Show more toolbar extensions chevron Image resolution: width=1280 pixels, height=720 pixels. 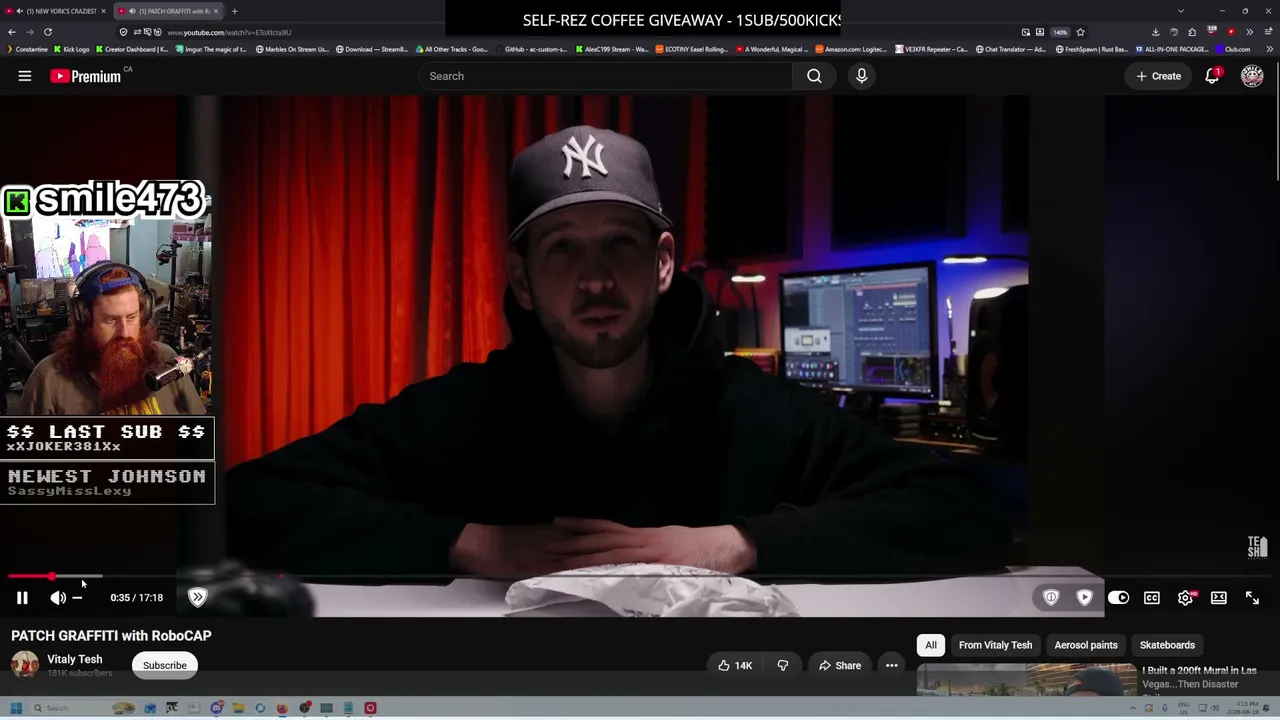click(x=1249, y=32)
